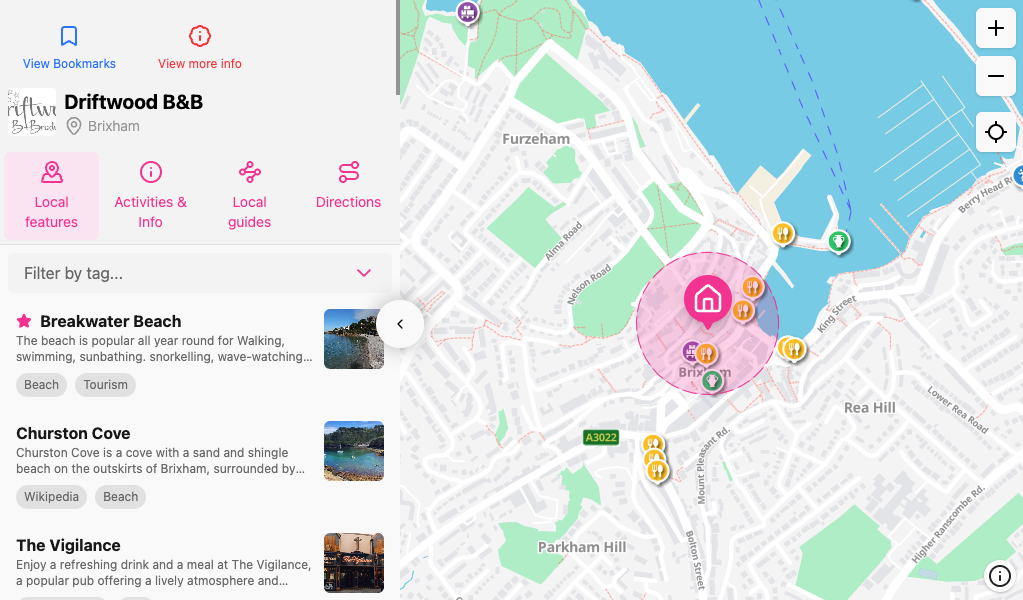1023x600 pixels.
Task: Open the Breakwater Beach thumbnail image
Action: pos(353,339)
